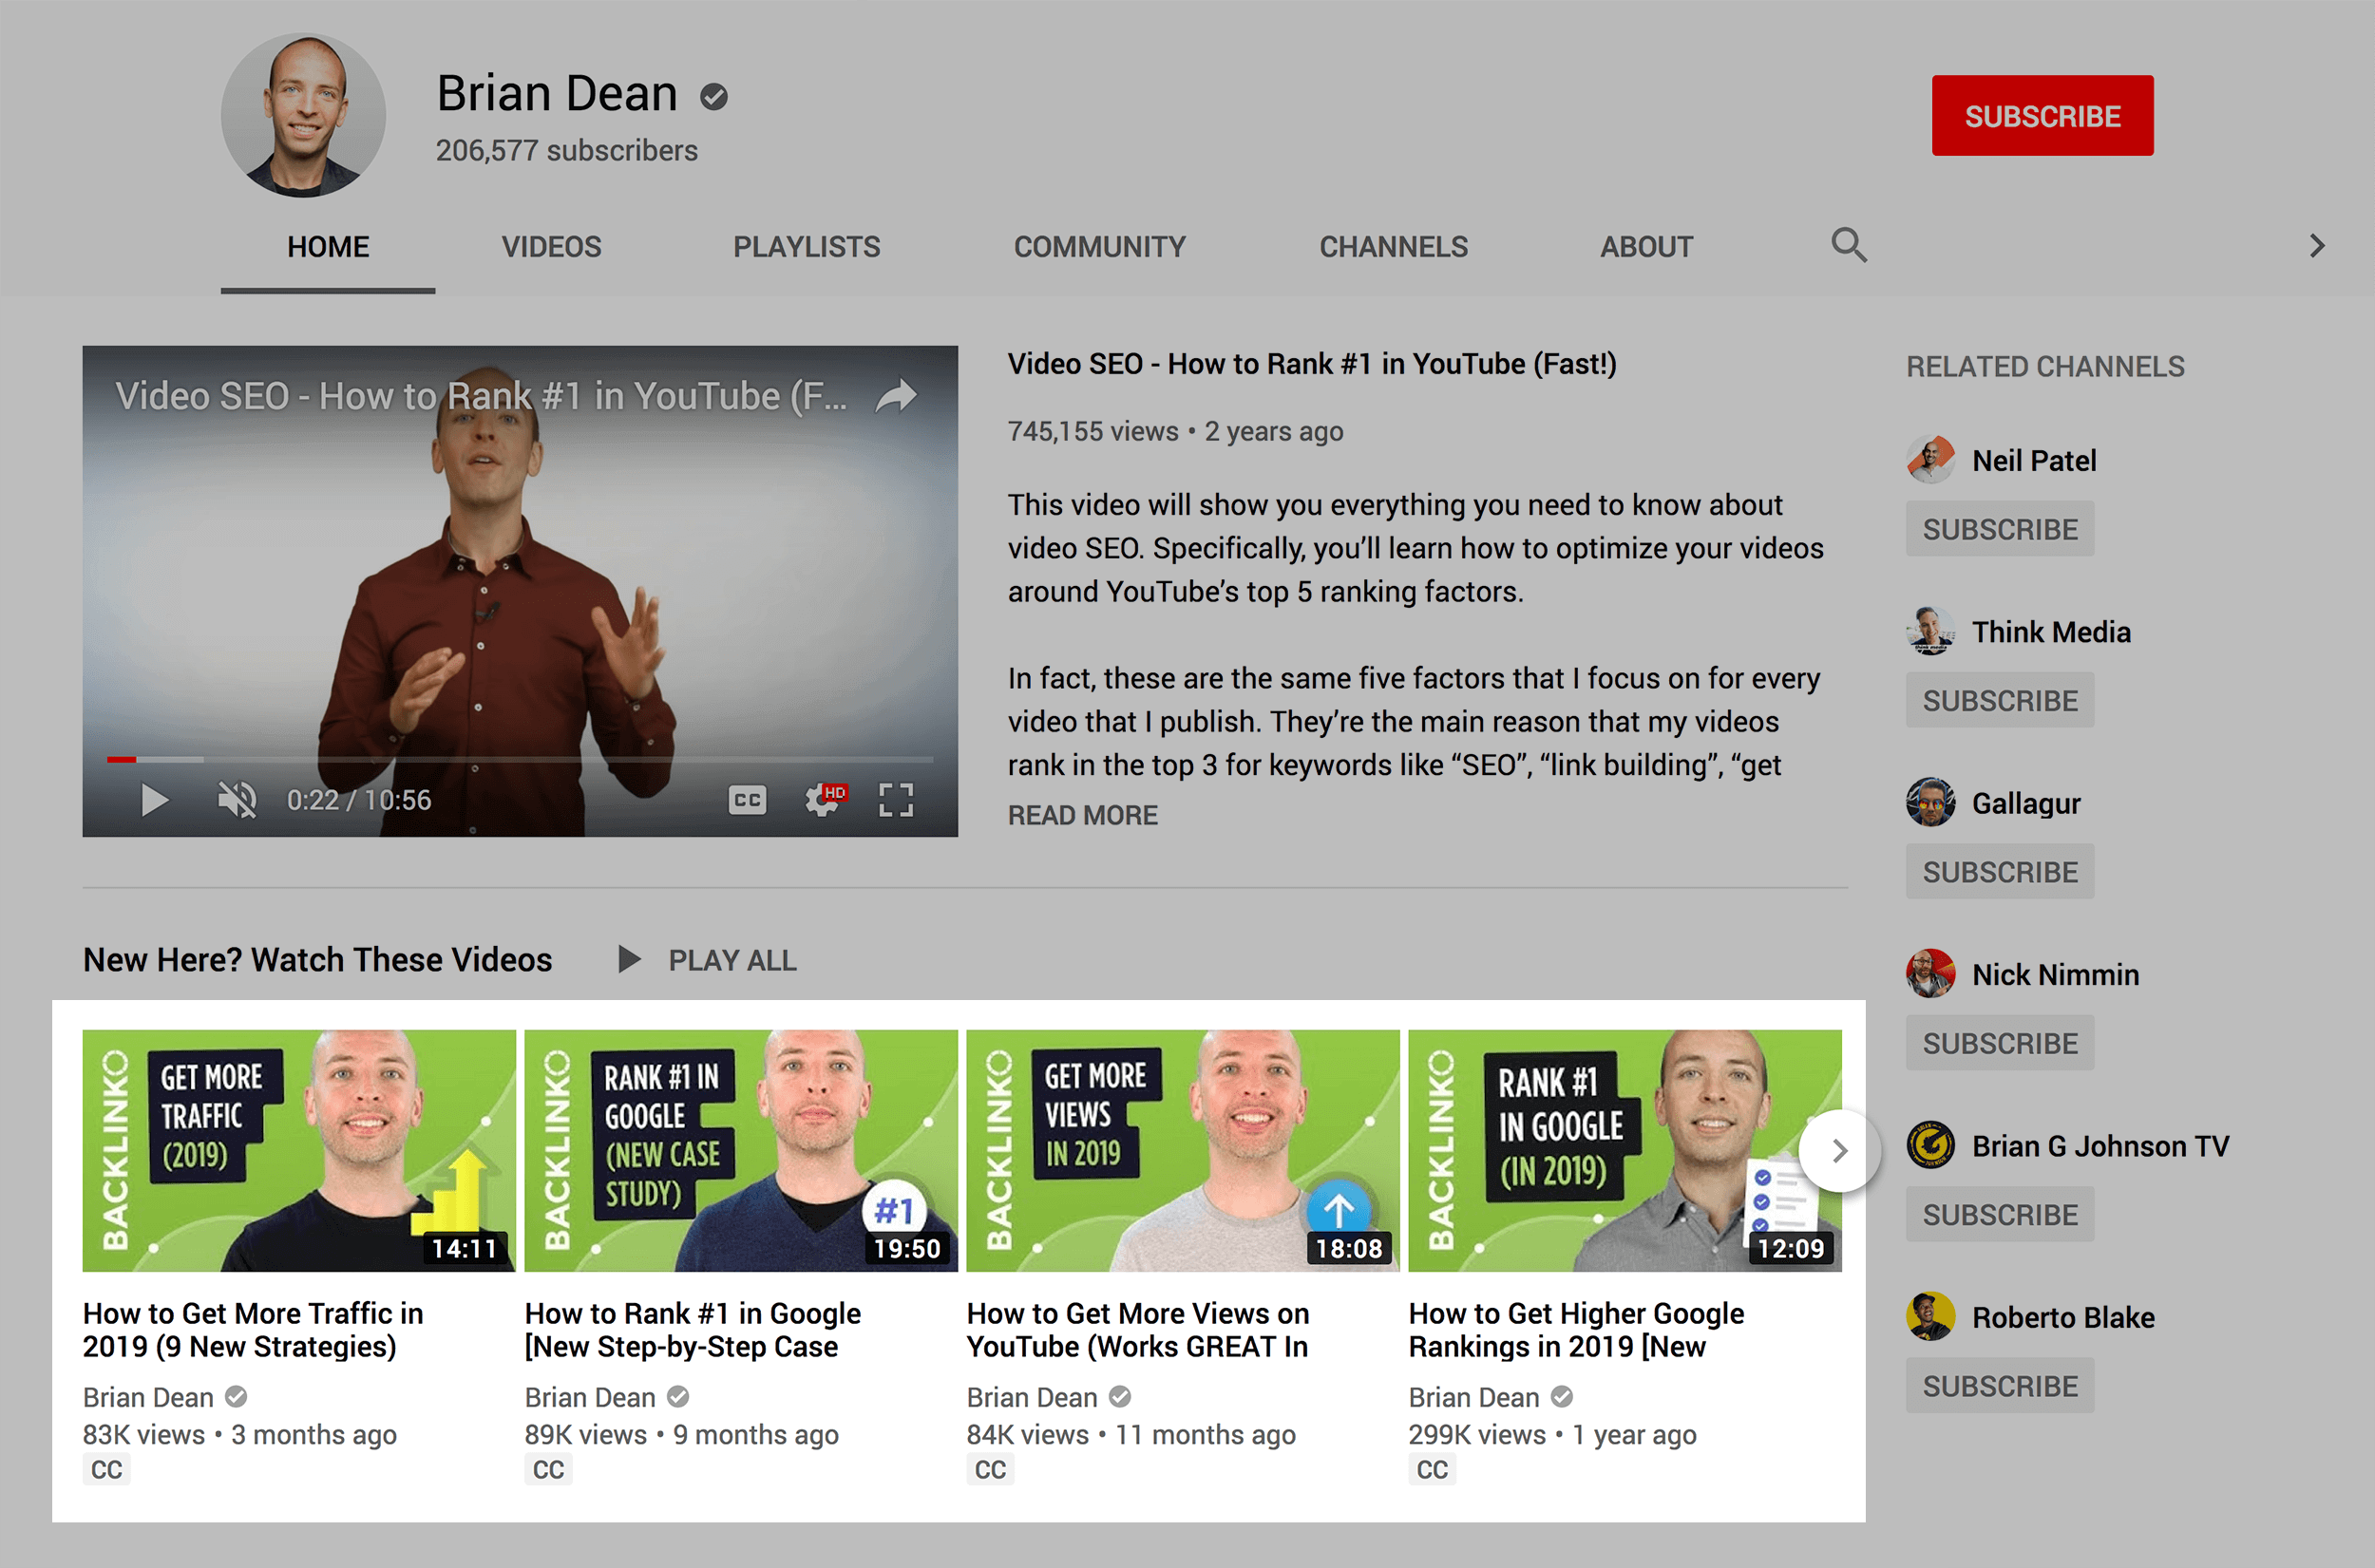The image size is (2375, 1568).
Task: Open the Get More Traffic (2019) thumbnail
Action: point(299,1151)
